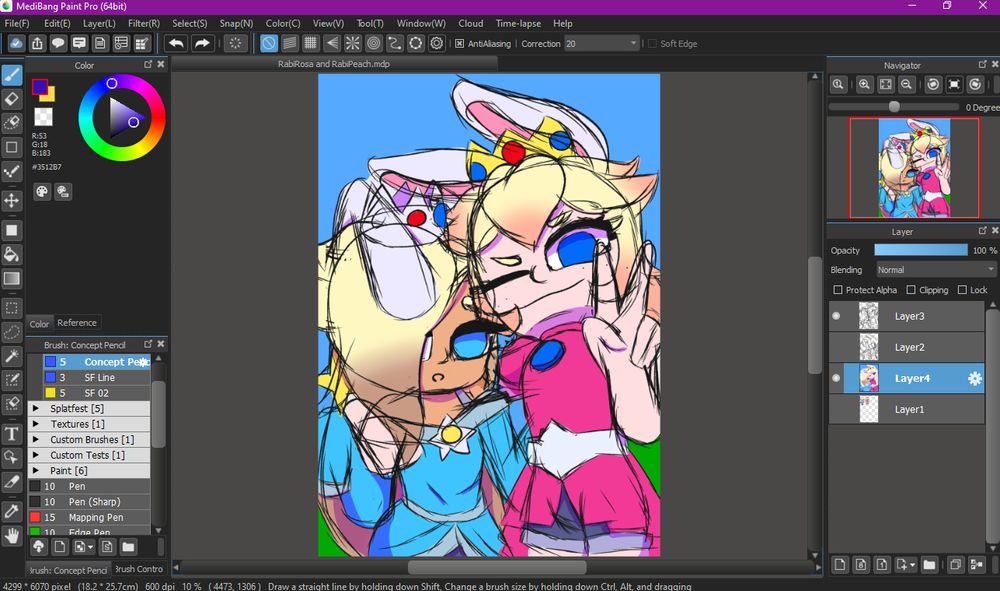Toggle visibility of Layer4

click(x=836, y=379)
